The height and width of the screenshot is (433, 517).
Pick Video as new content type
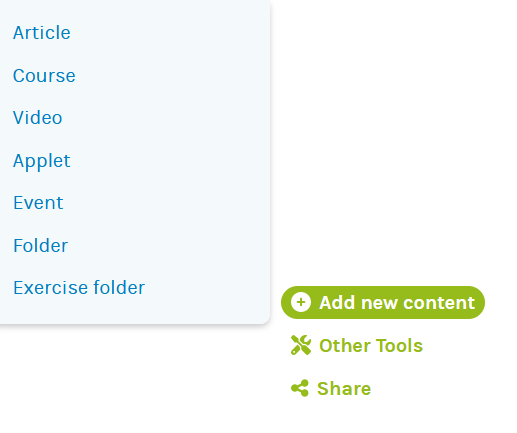point(38,118)
